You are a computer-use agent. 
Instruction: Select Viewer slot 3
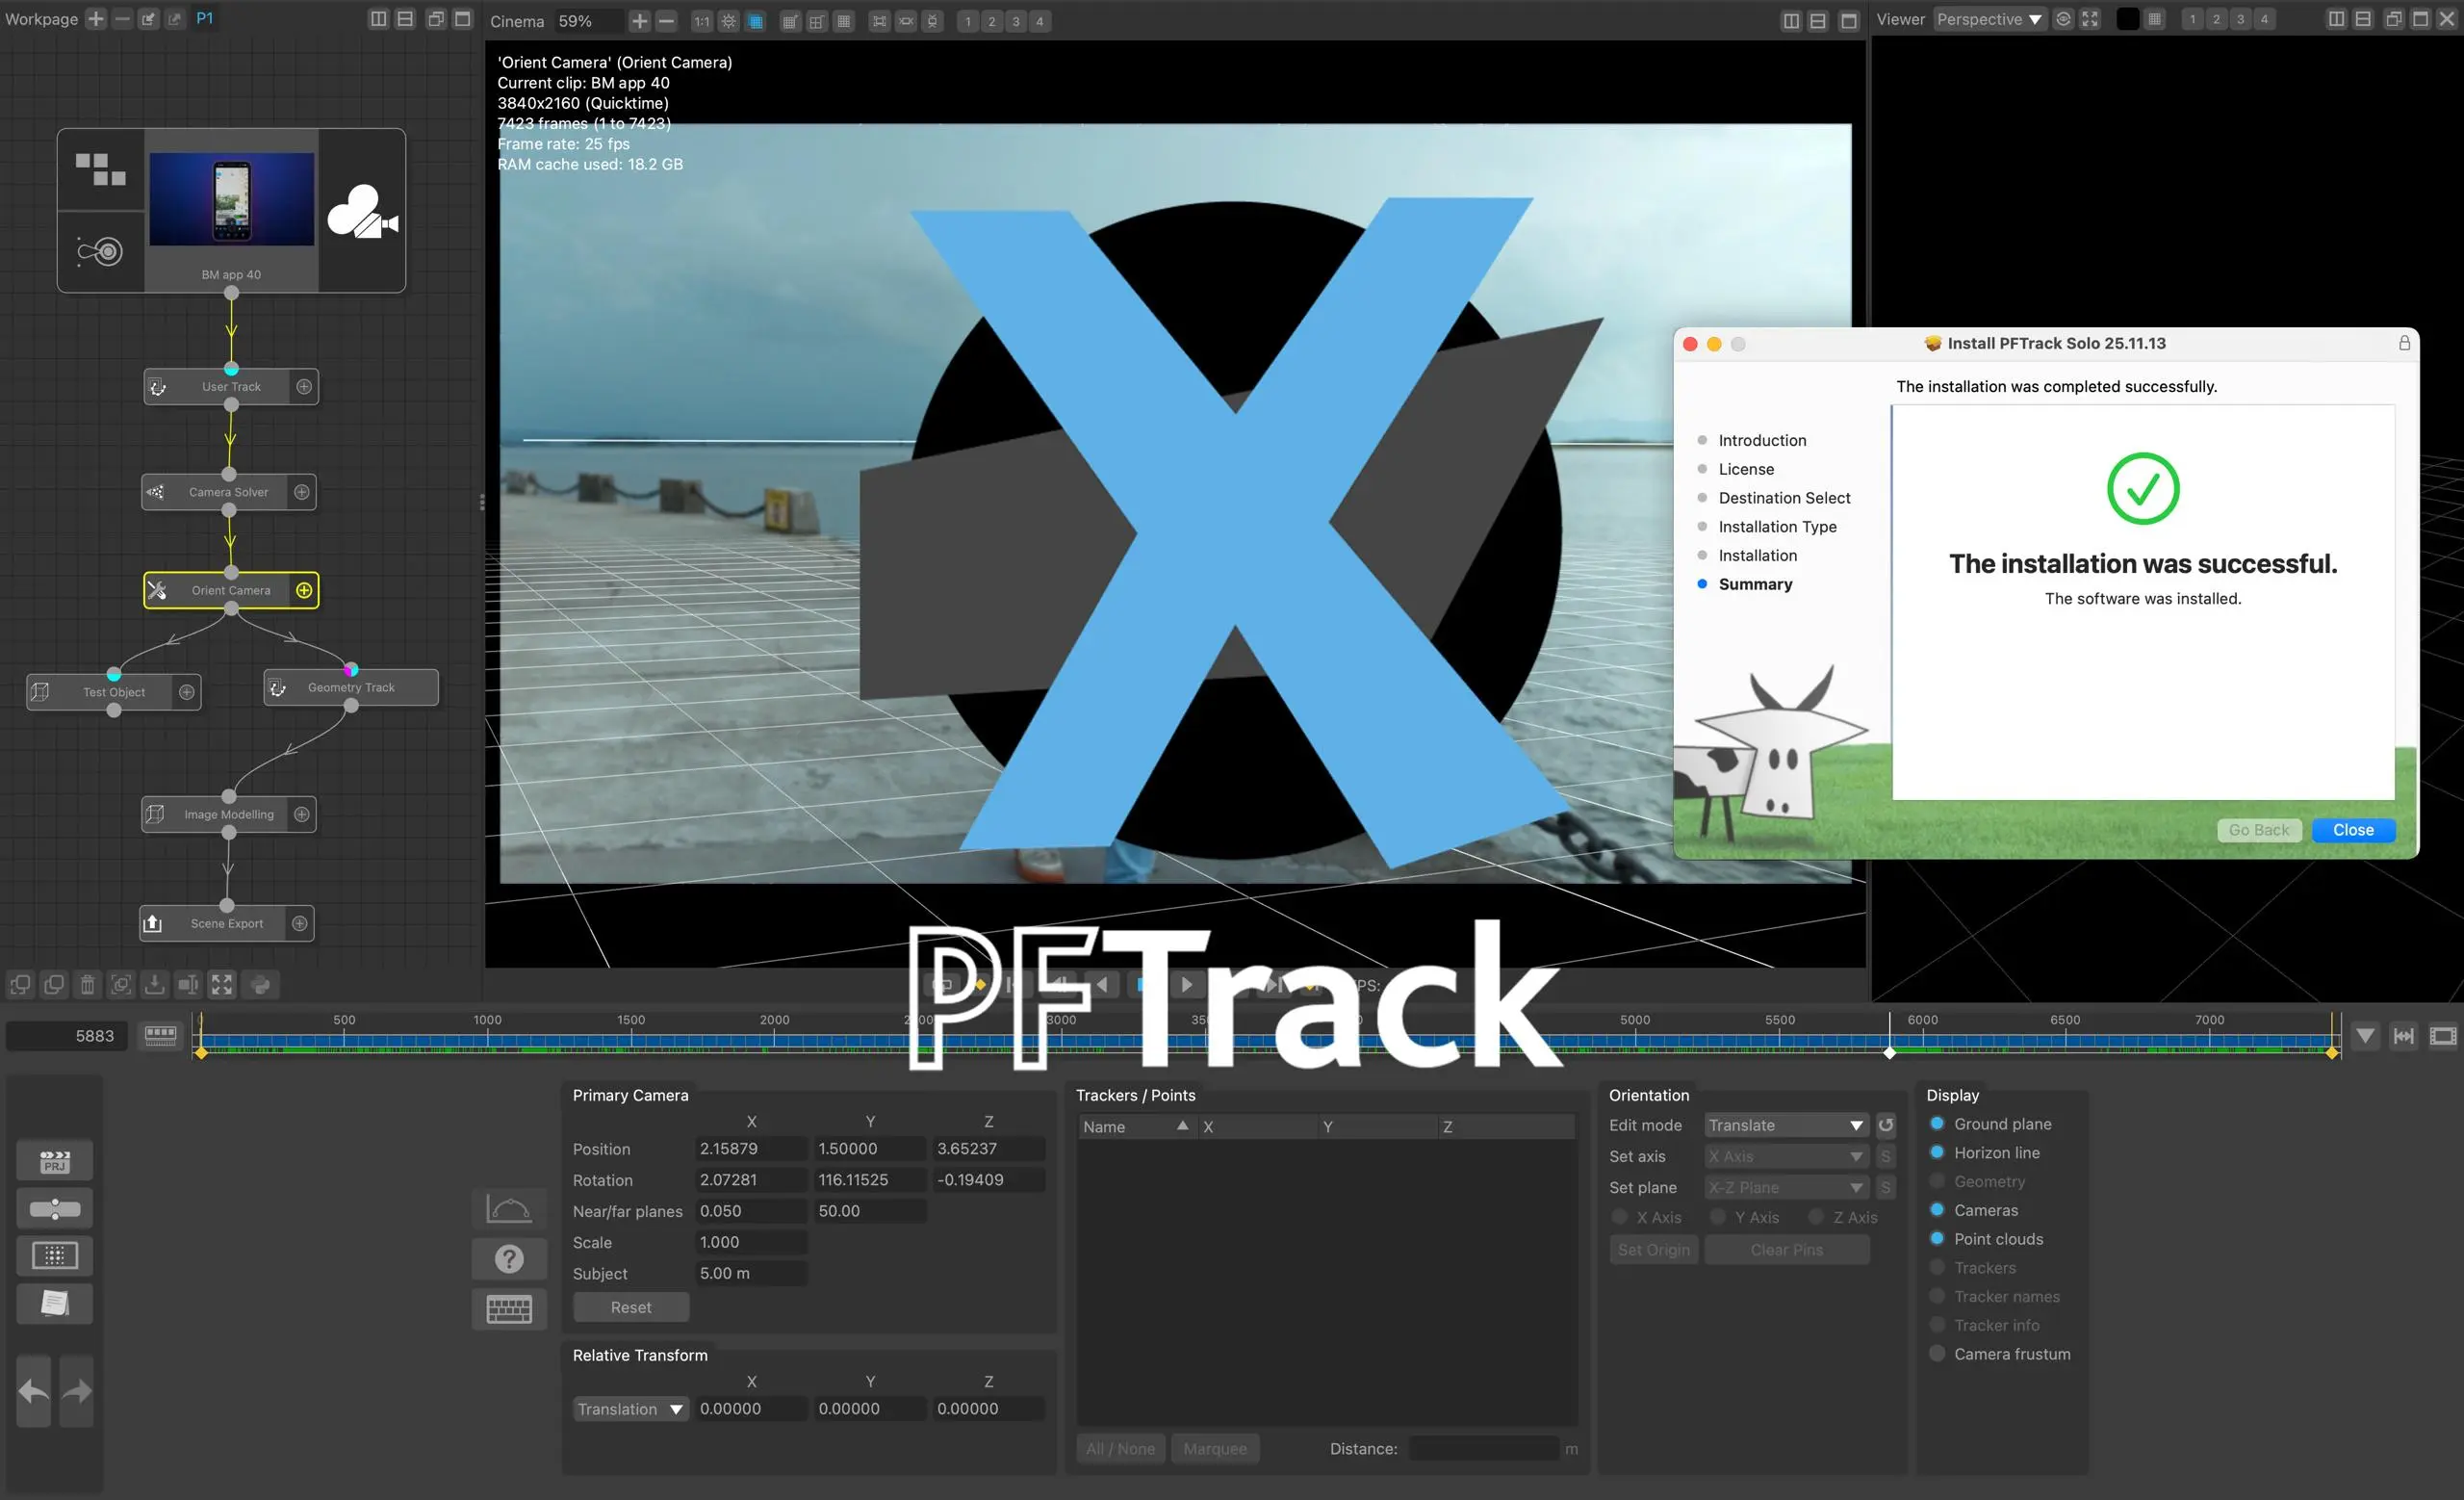pos(2240,19)
